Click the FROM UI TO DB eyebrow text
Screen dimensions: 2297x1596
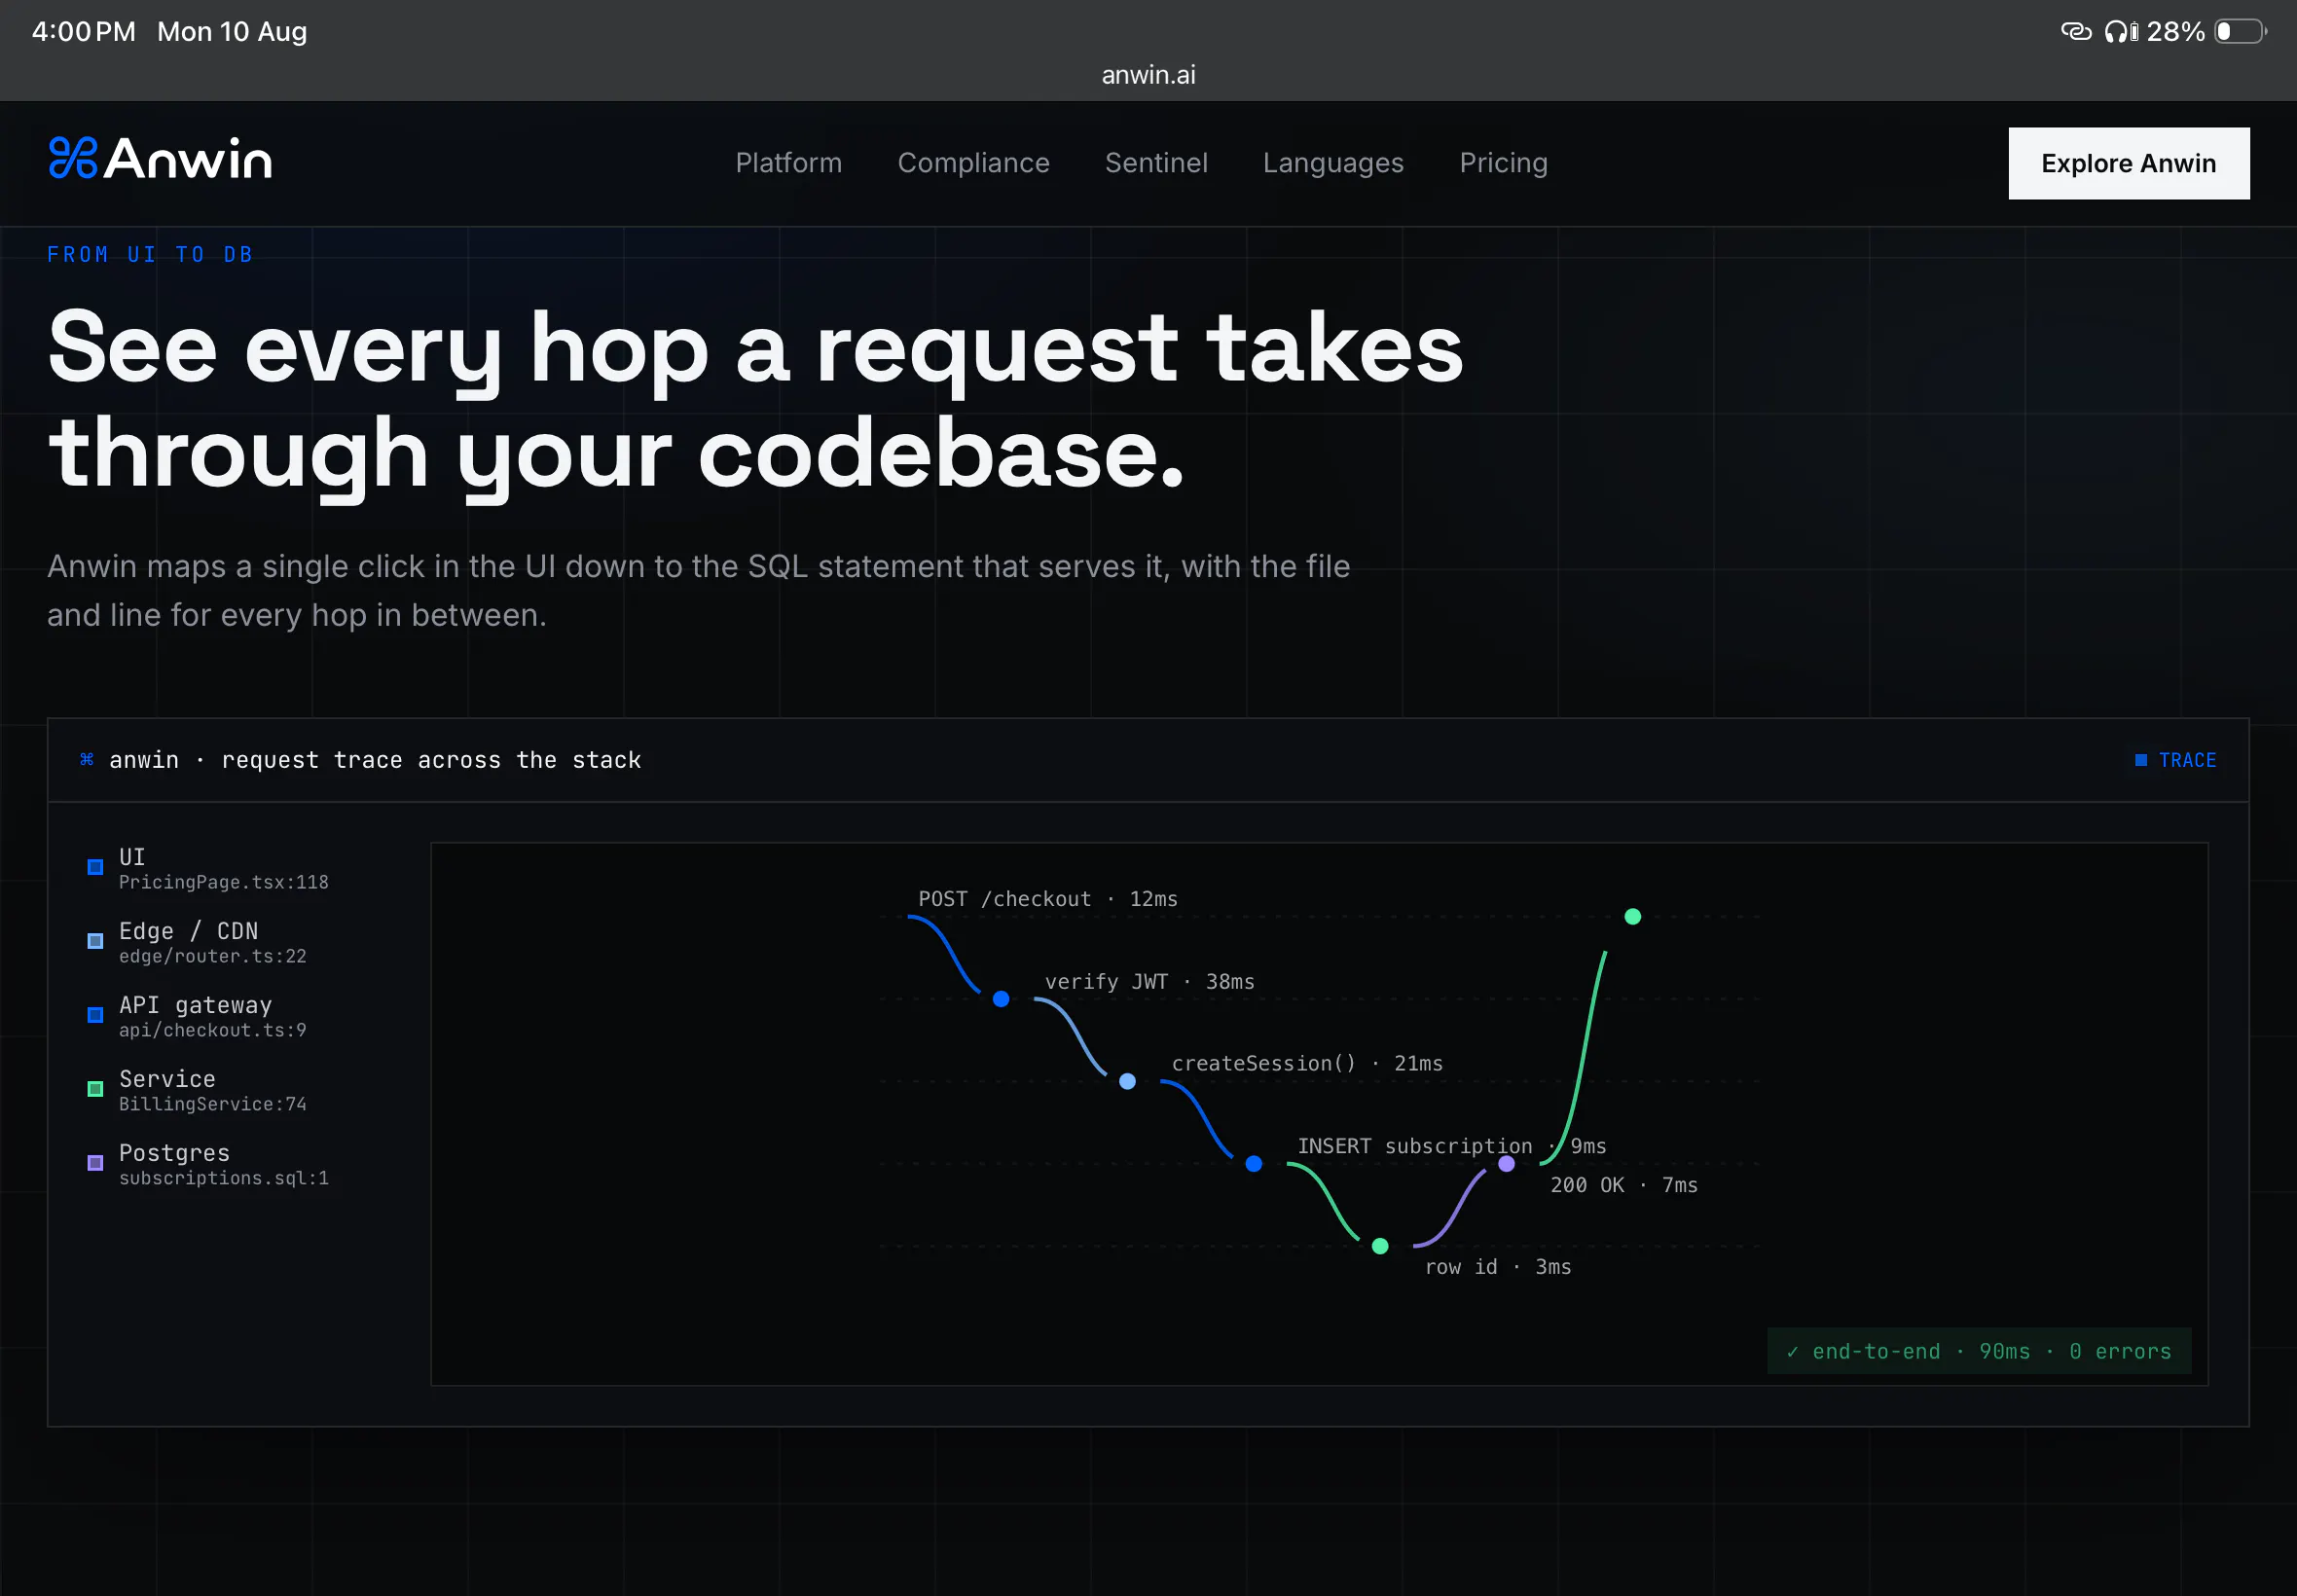coord(150,255)
